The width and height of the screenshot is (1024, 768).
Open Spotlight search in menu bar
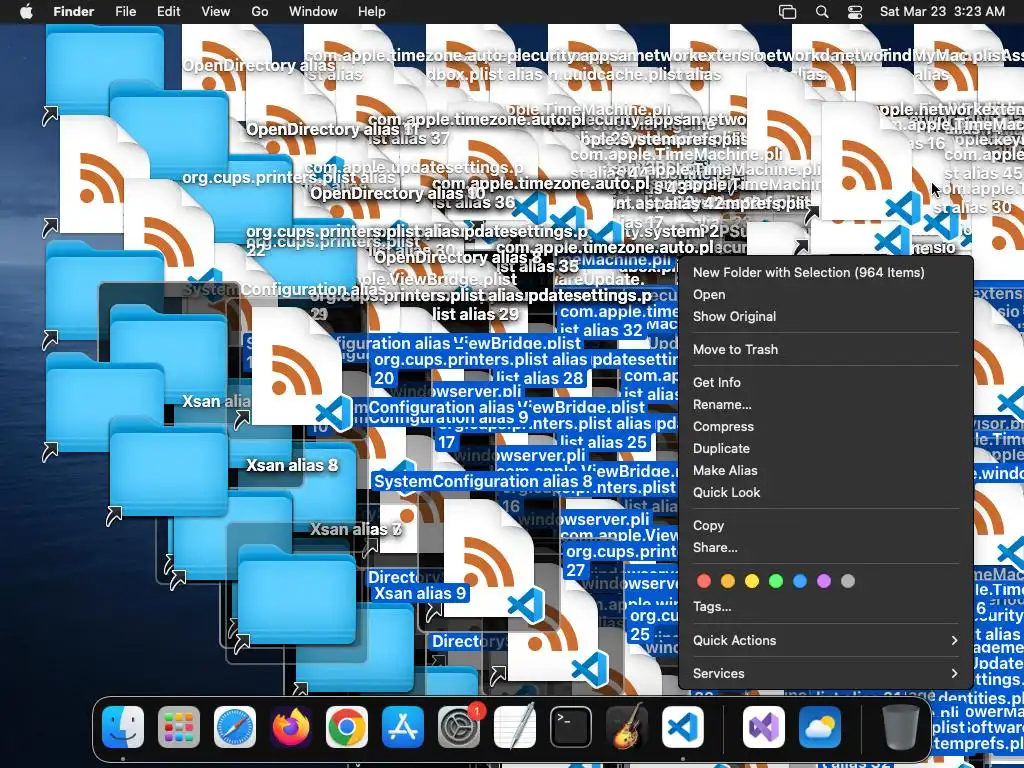[822, 12]
